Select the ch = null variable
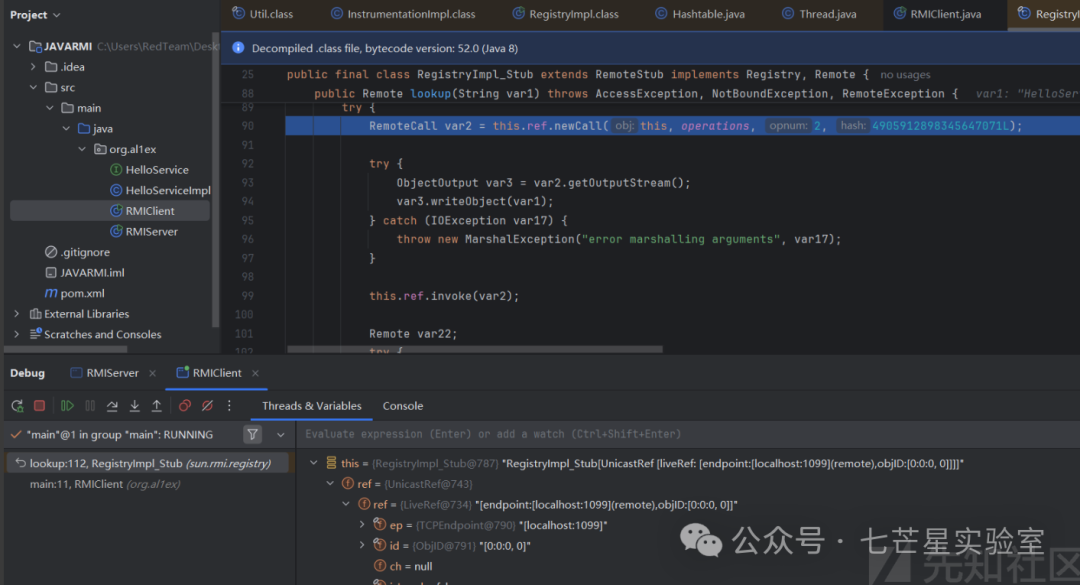 pos(403,566)
